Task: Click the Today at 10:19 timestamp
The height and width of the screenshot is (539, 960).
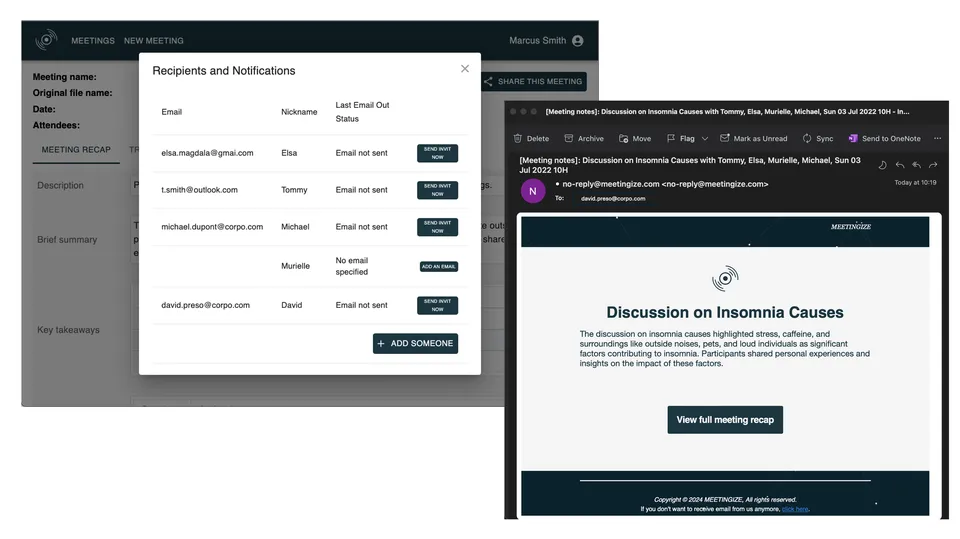Action: 915,183
